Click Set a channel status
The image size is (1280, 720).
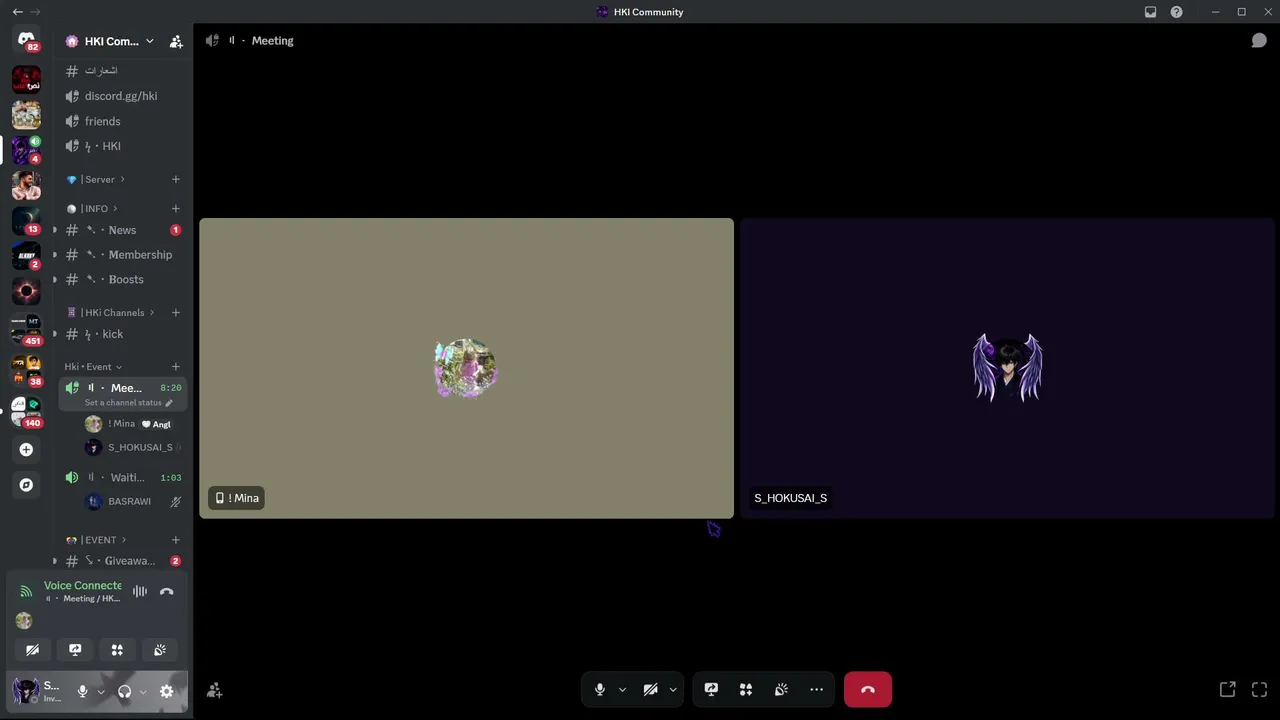pyautogui.click(x=123, y=403)
